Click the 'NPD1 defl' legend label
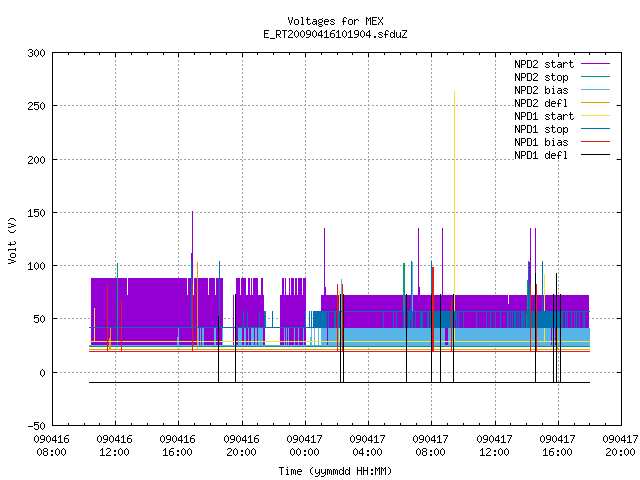Image resolution: width=640 pixels, height=480 pixels. (541, 156)
